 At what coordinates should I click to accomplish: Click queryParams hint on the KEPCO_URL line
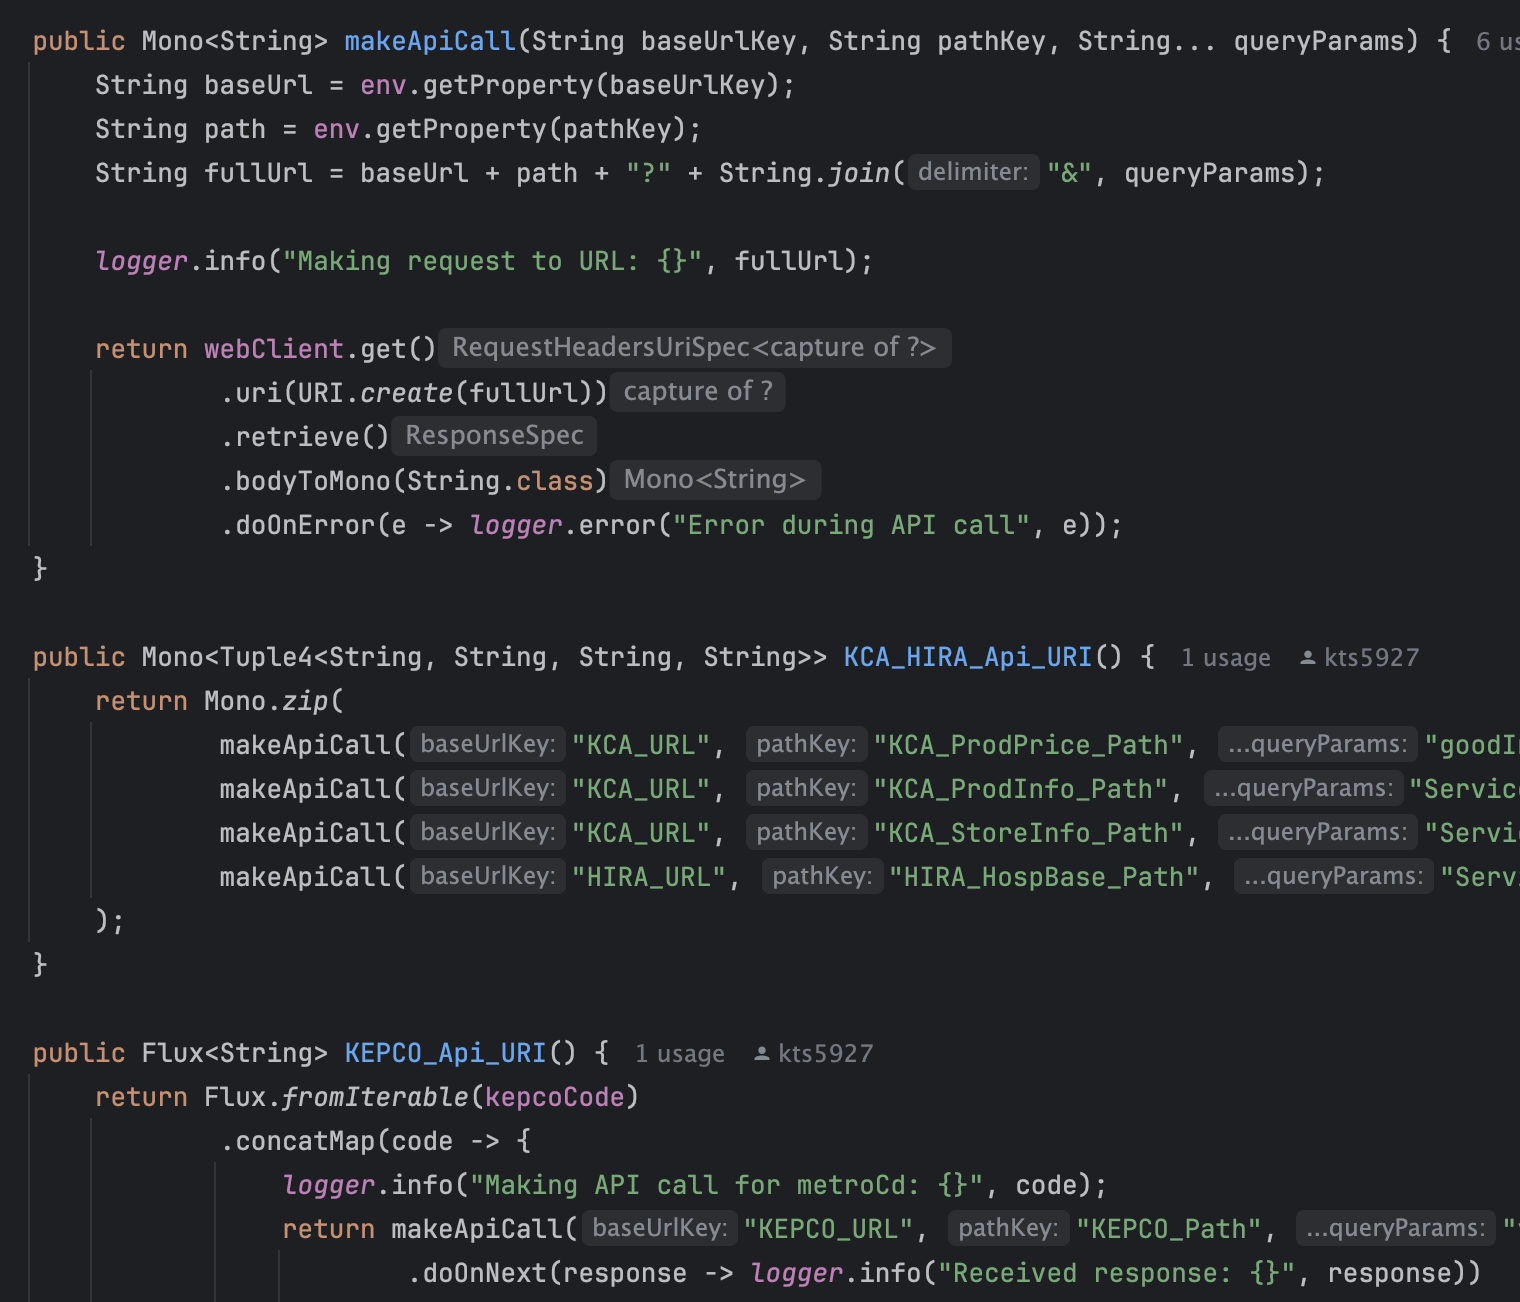click(1395, 1228)
